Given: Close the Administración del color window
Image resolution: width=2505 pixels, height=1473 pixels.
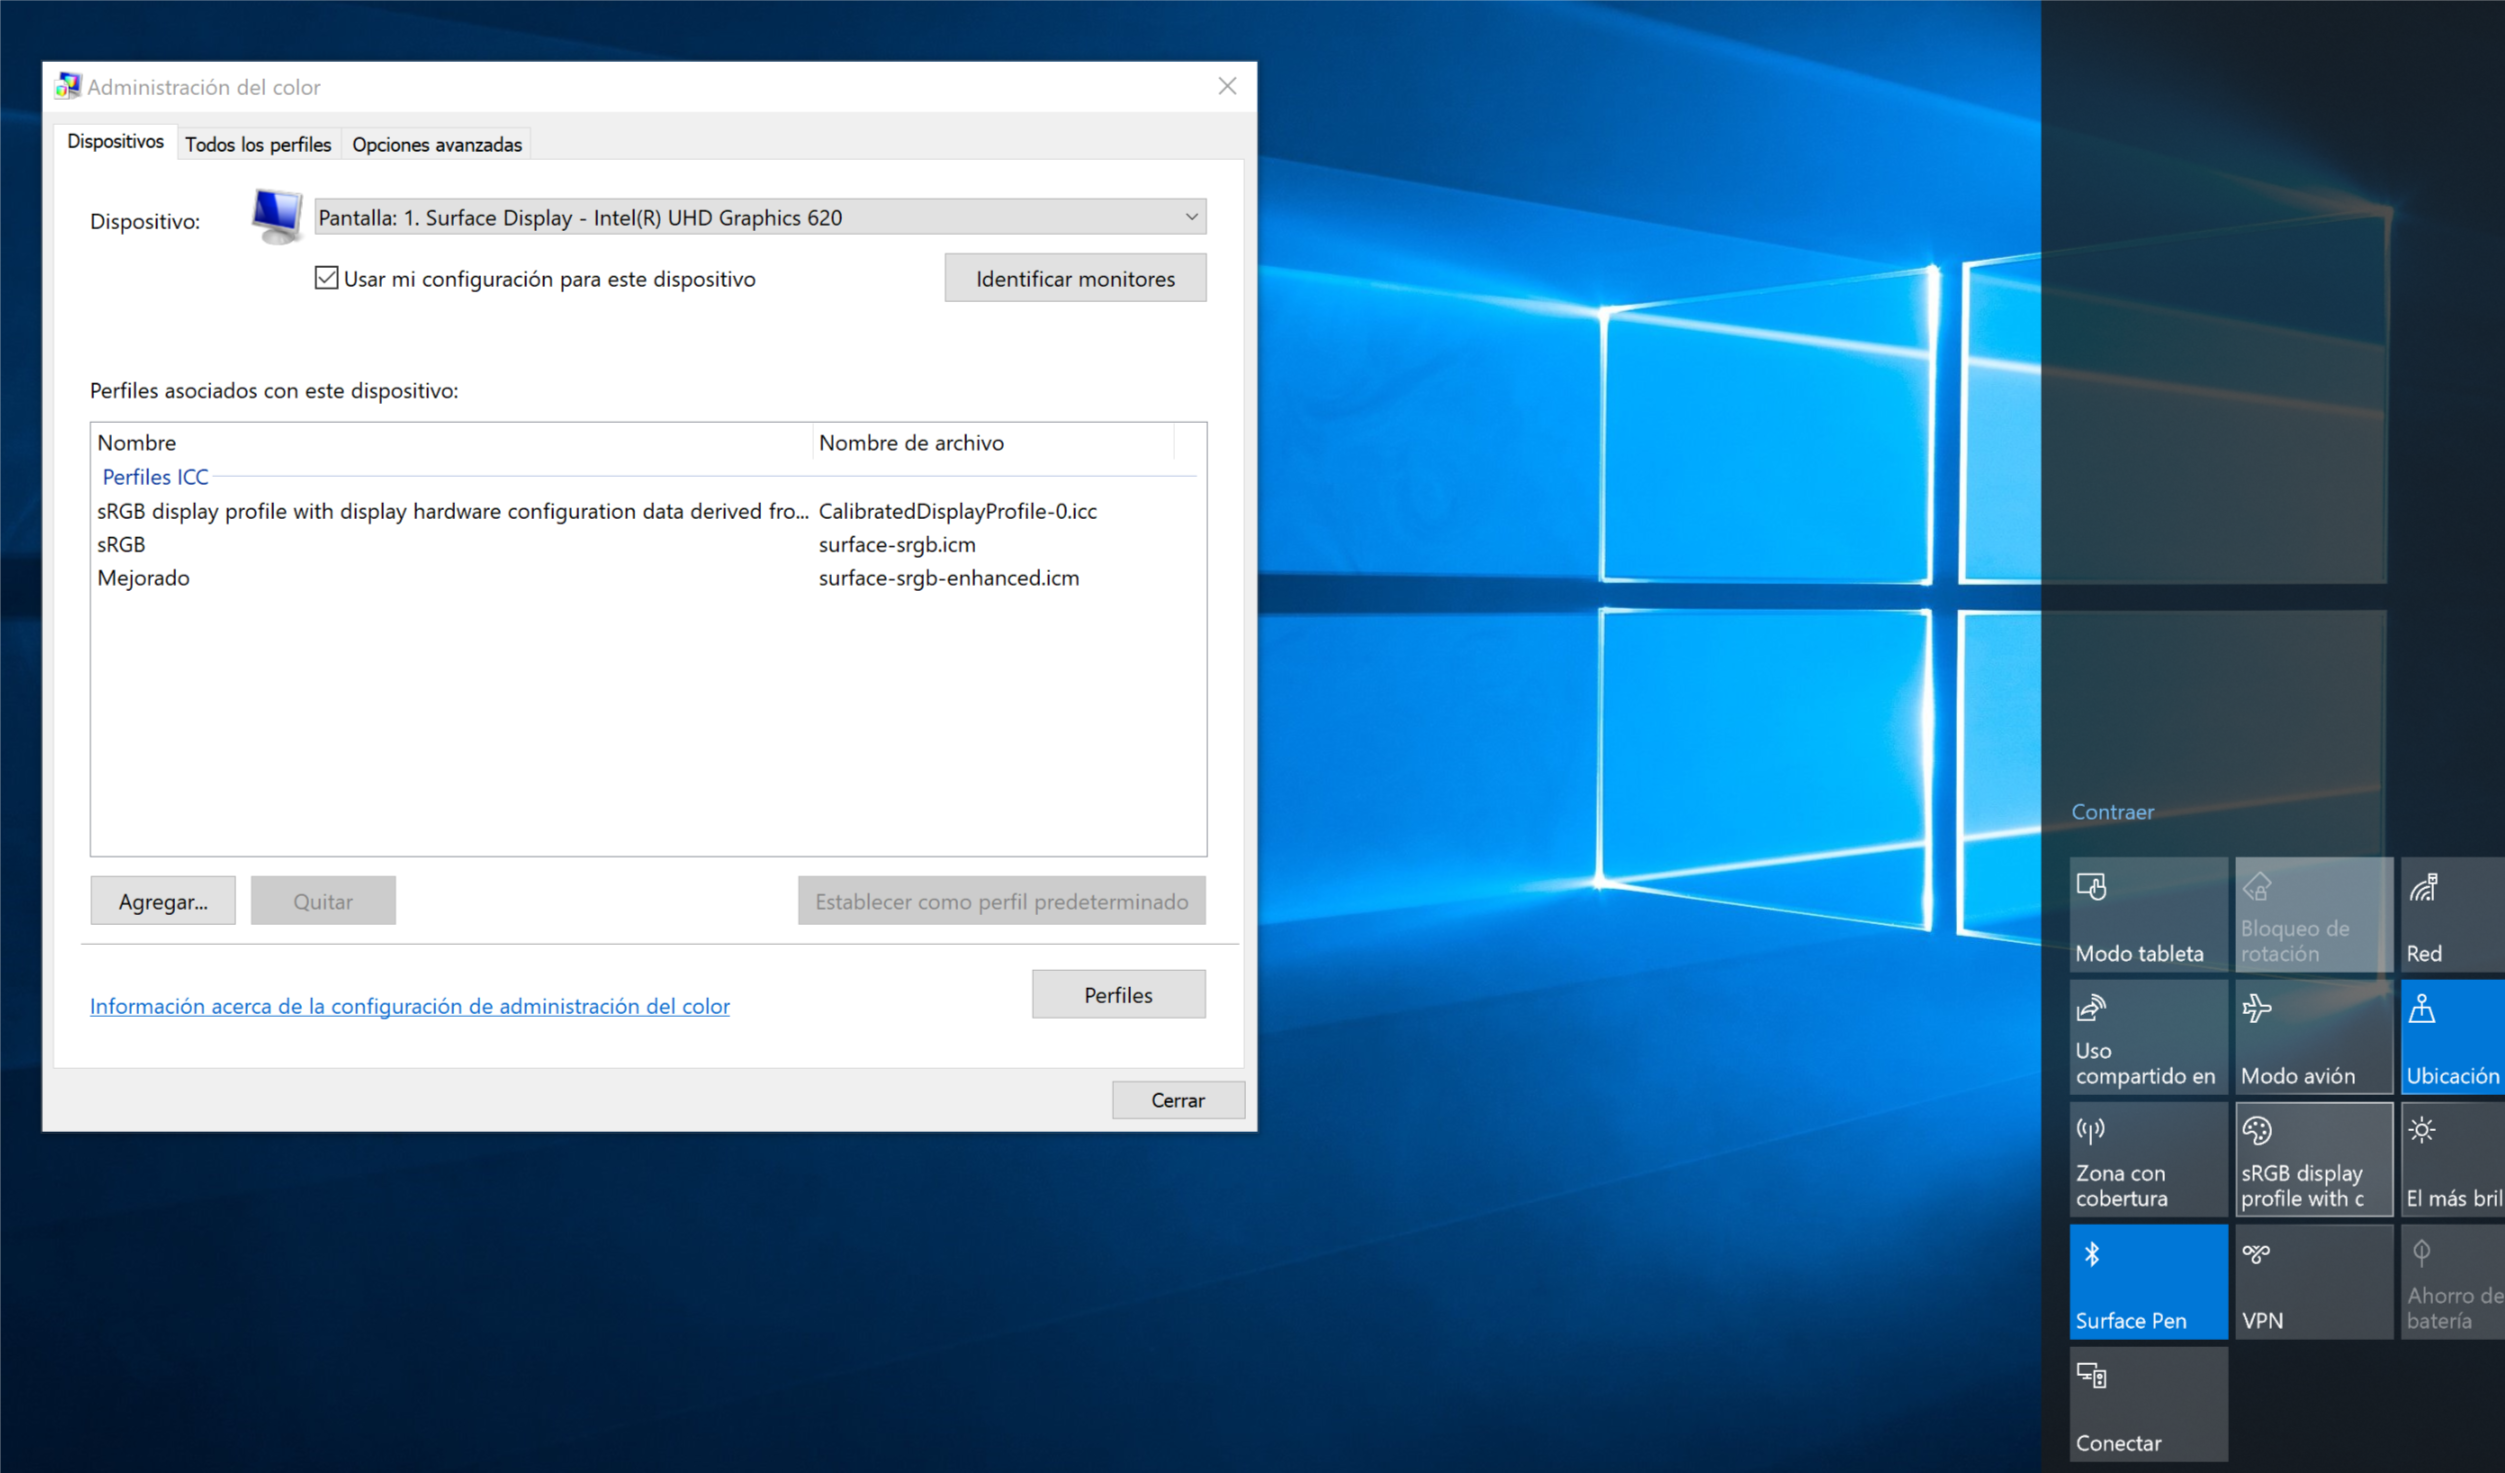Looking at the screenshot, I should [x=1227, y=86].
